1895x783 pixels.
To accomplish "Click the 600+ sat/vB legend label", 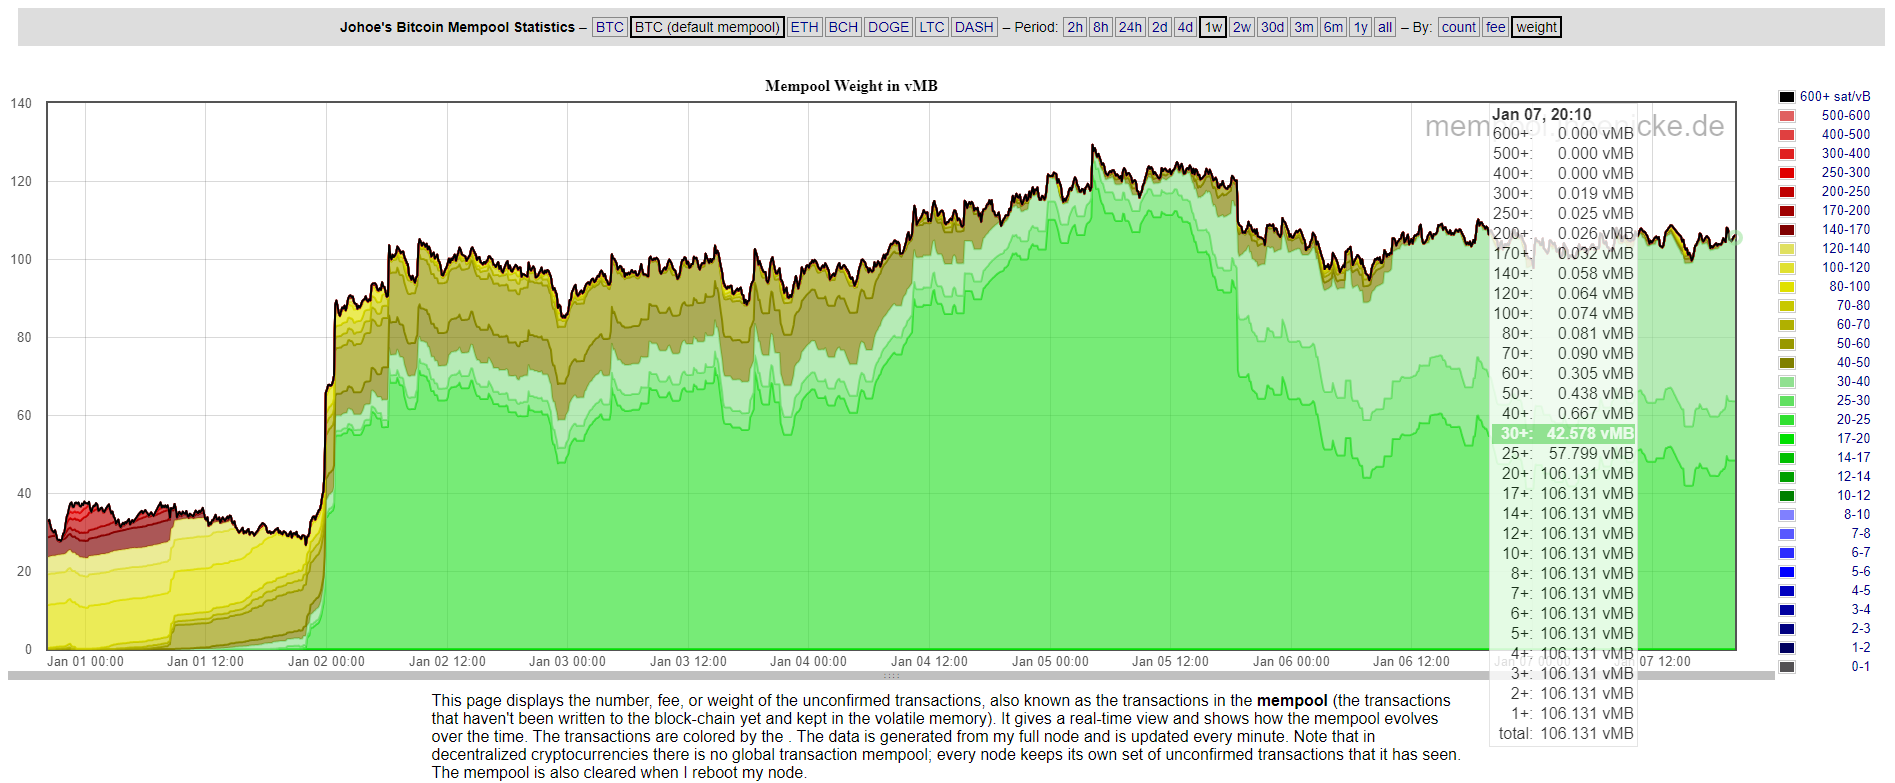I will 1835,97.
